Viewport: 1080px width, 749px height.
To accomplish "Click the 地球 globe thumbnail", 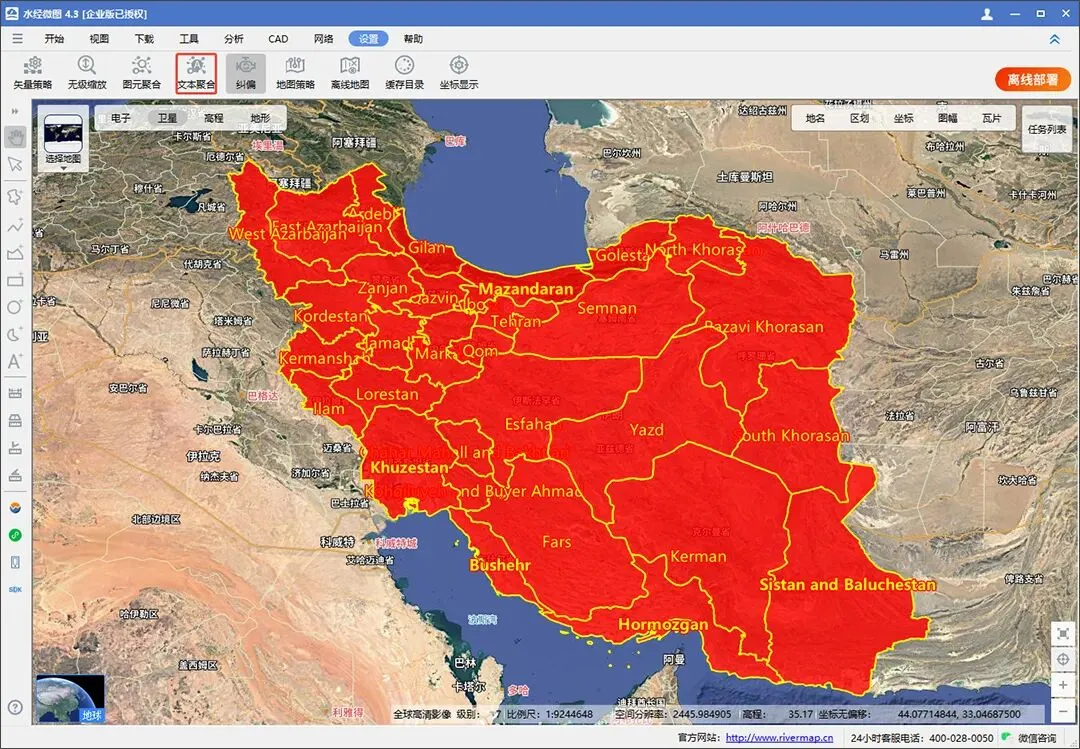I will point(70,698).
